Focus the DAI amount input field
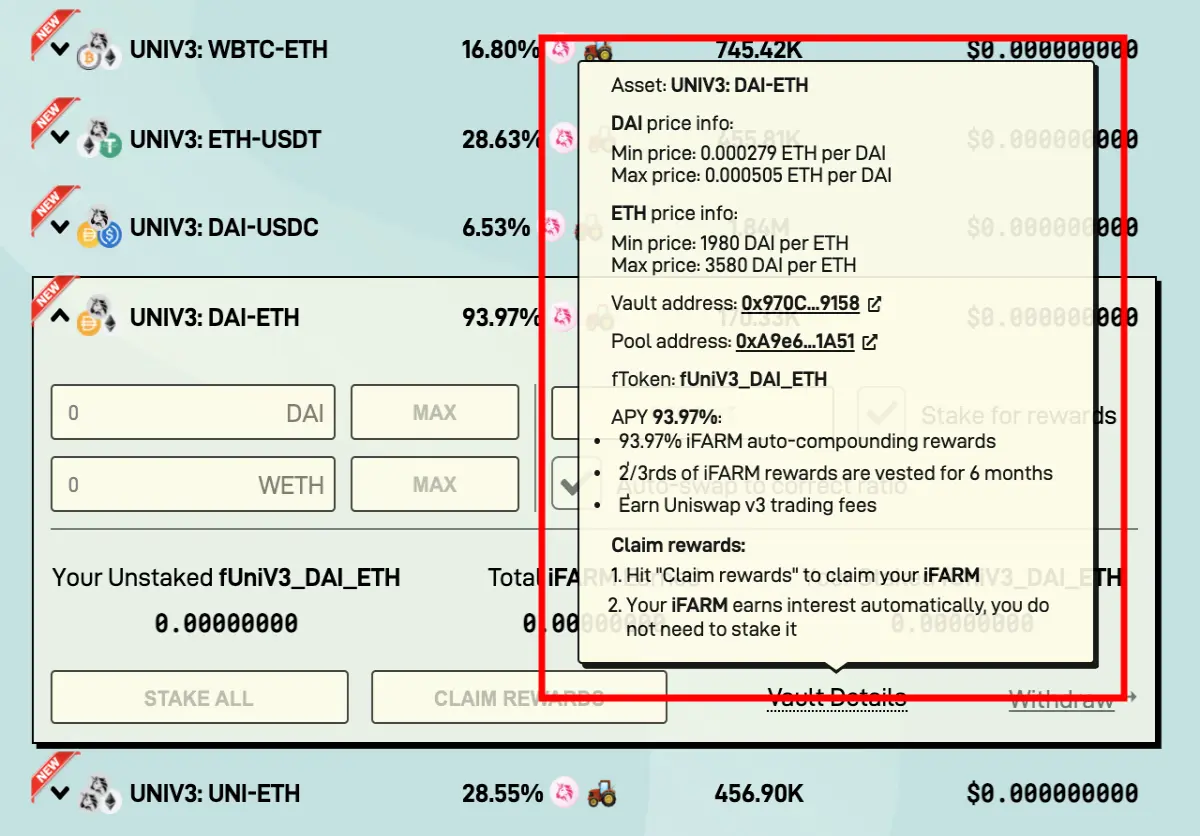 [x=193, y=412]
